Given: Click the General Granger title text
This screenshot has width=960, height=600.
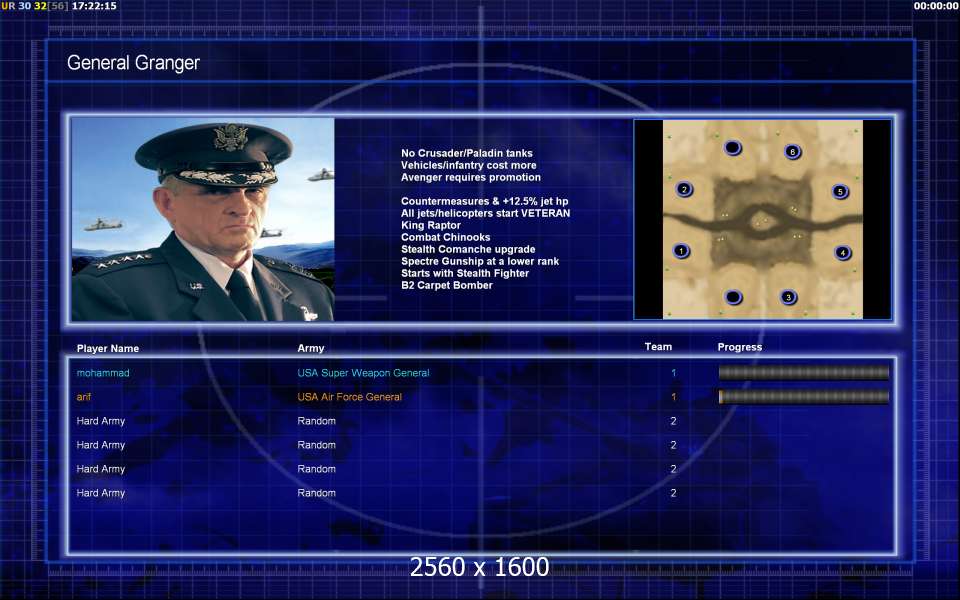Looking at the screenshot, I should 133,63.
